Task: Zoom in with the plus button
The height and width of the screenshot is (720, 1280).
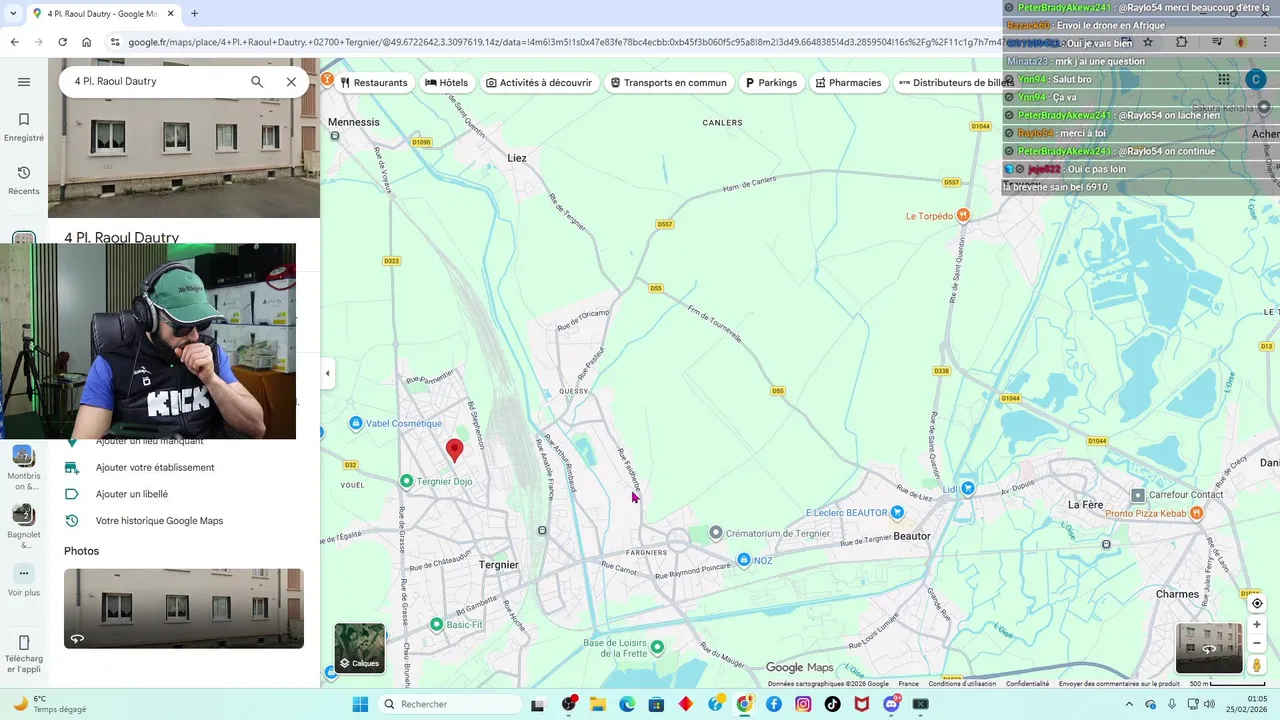Action: click(1257, 624)
